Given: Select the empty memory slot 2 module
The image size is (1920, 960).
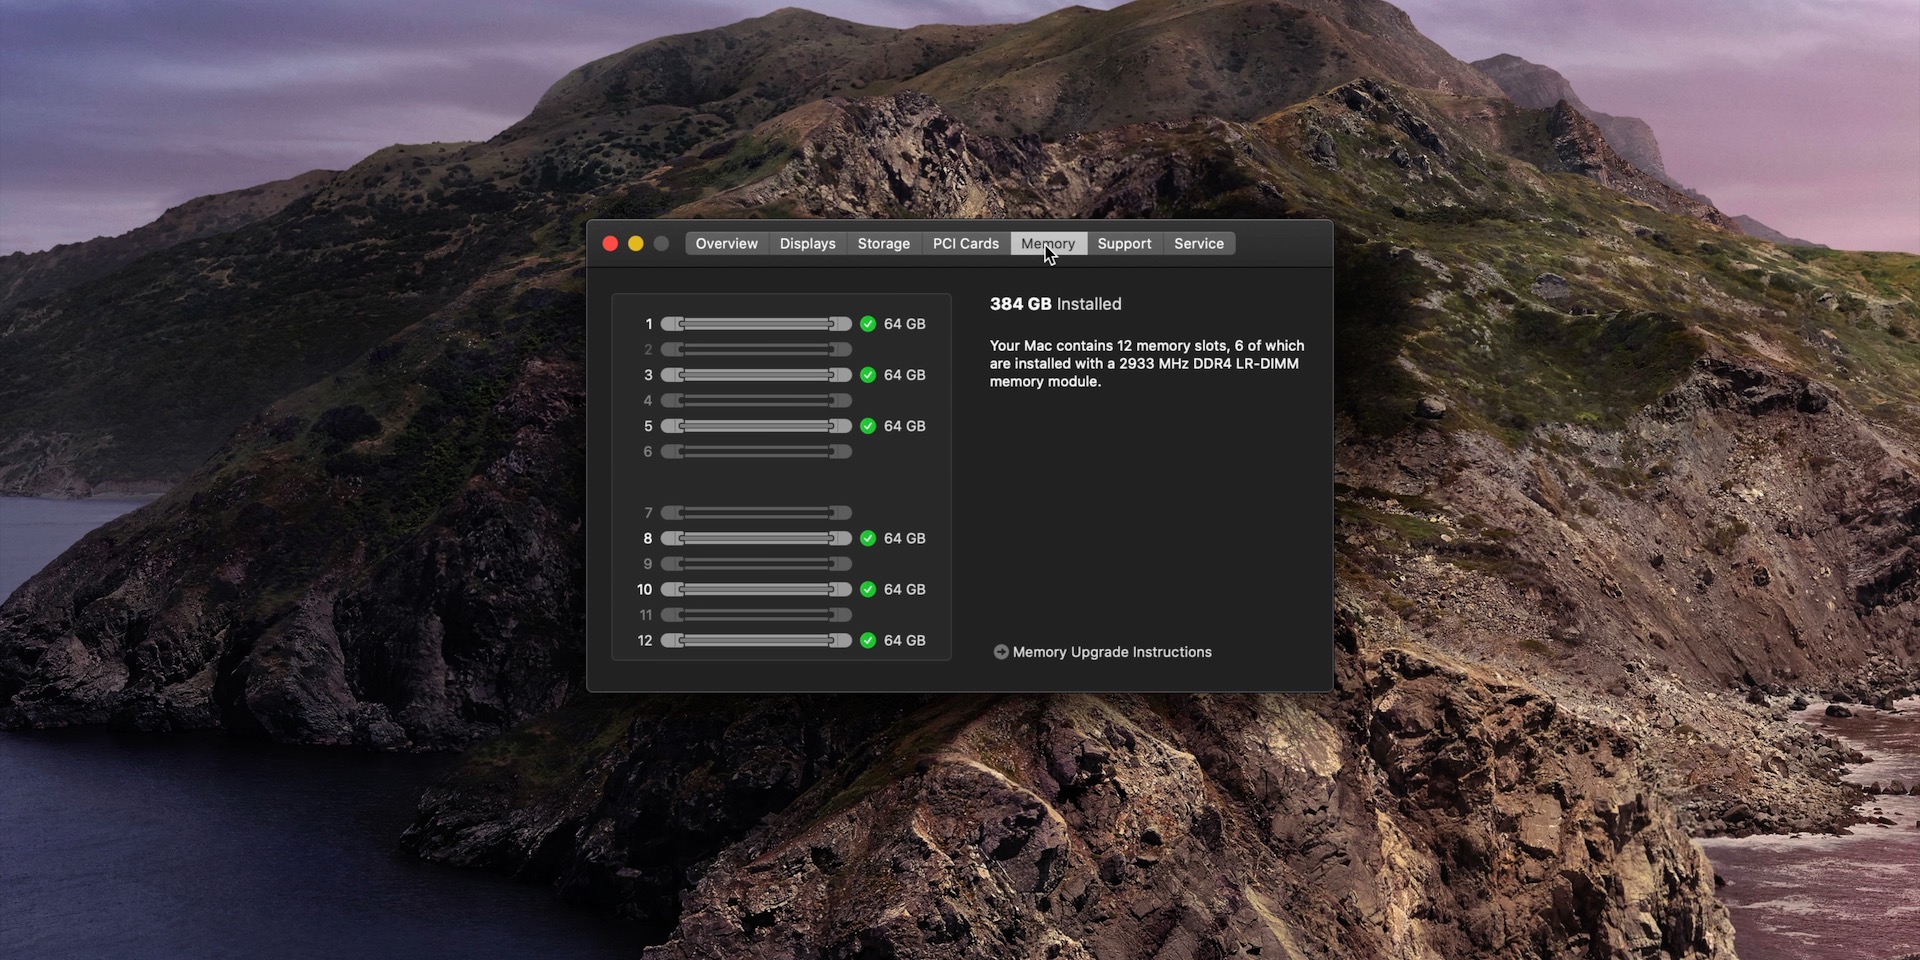Looking at the screenshot, I should tap(756, 349).
